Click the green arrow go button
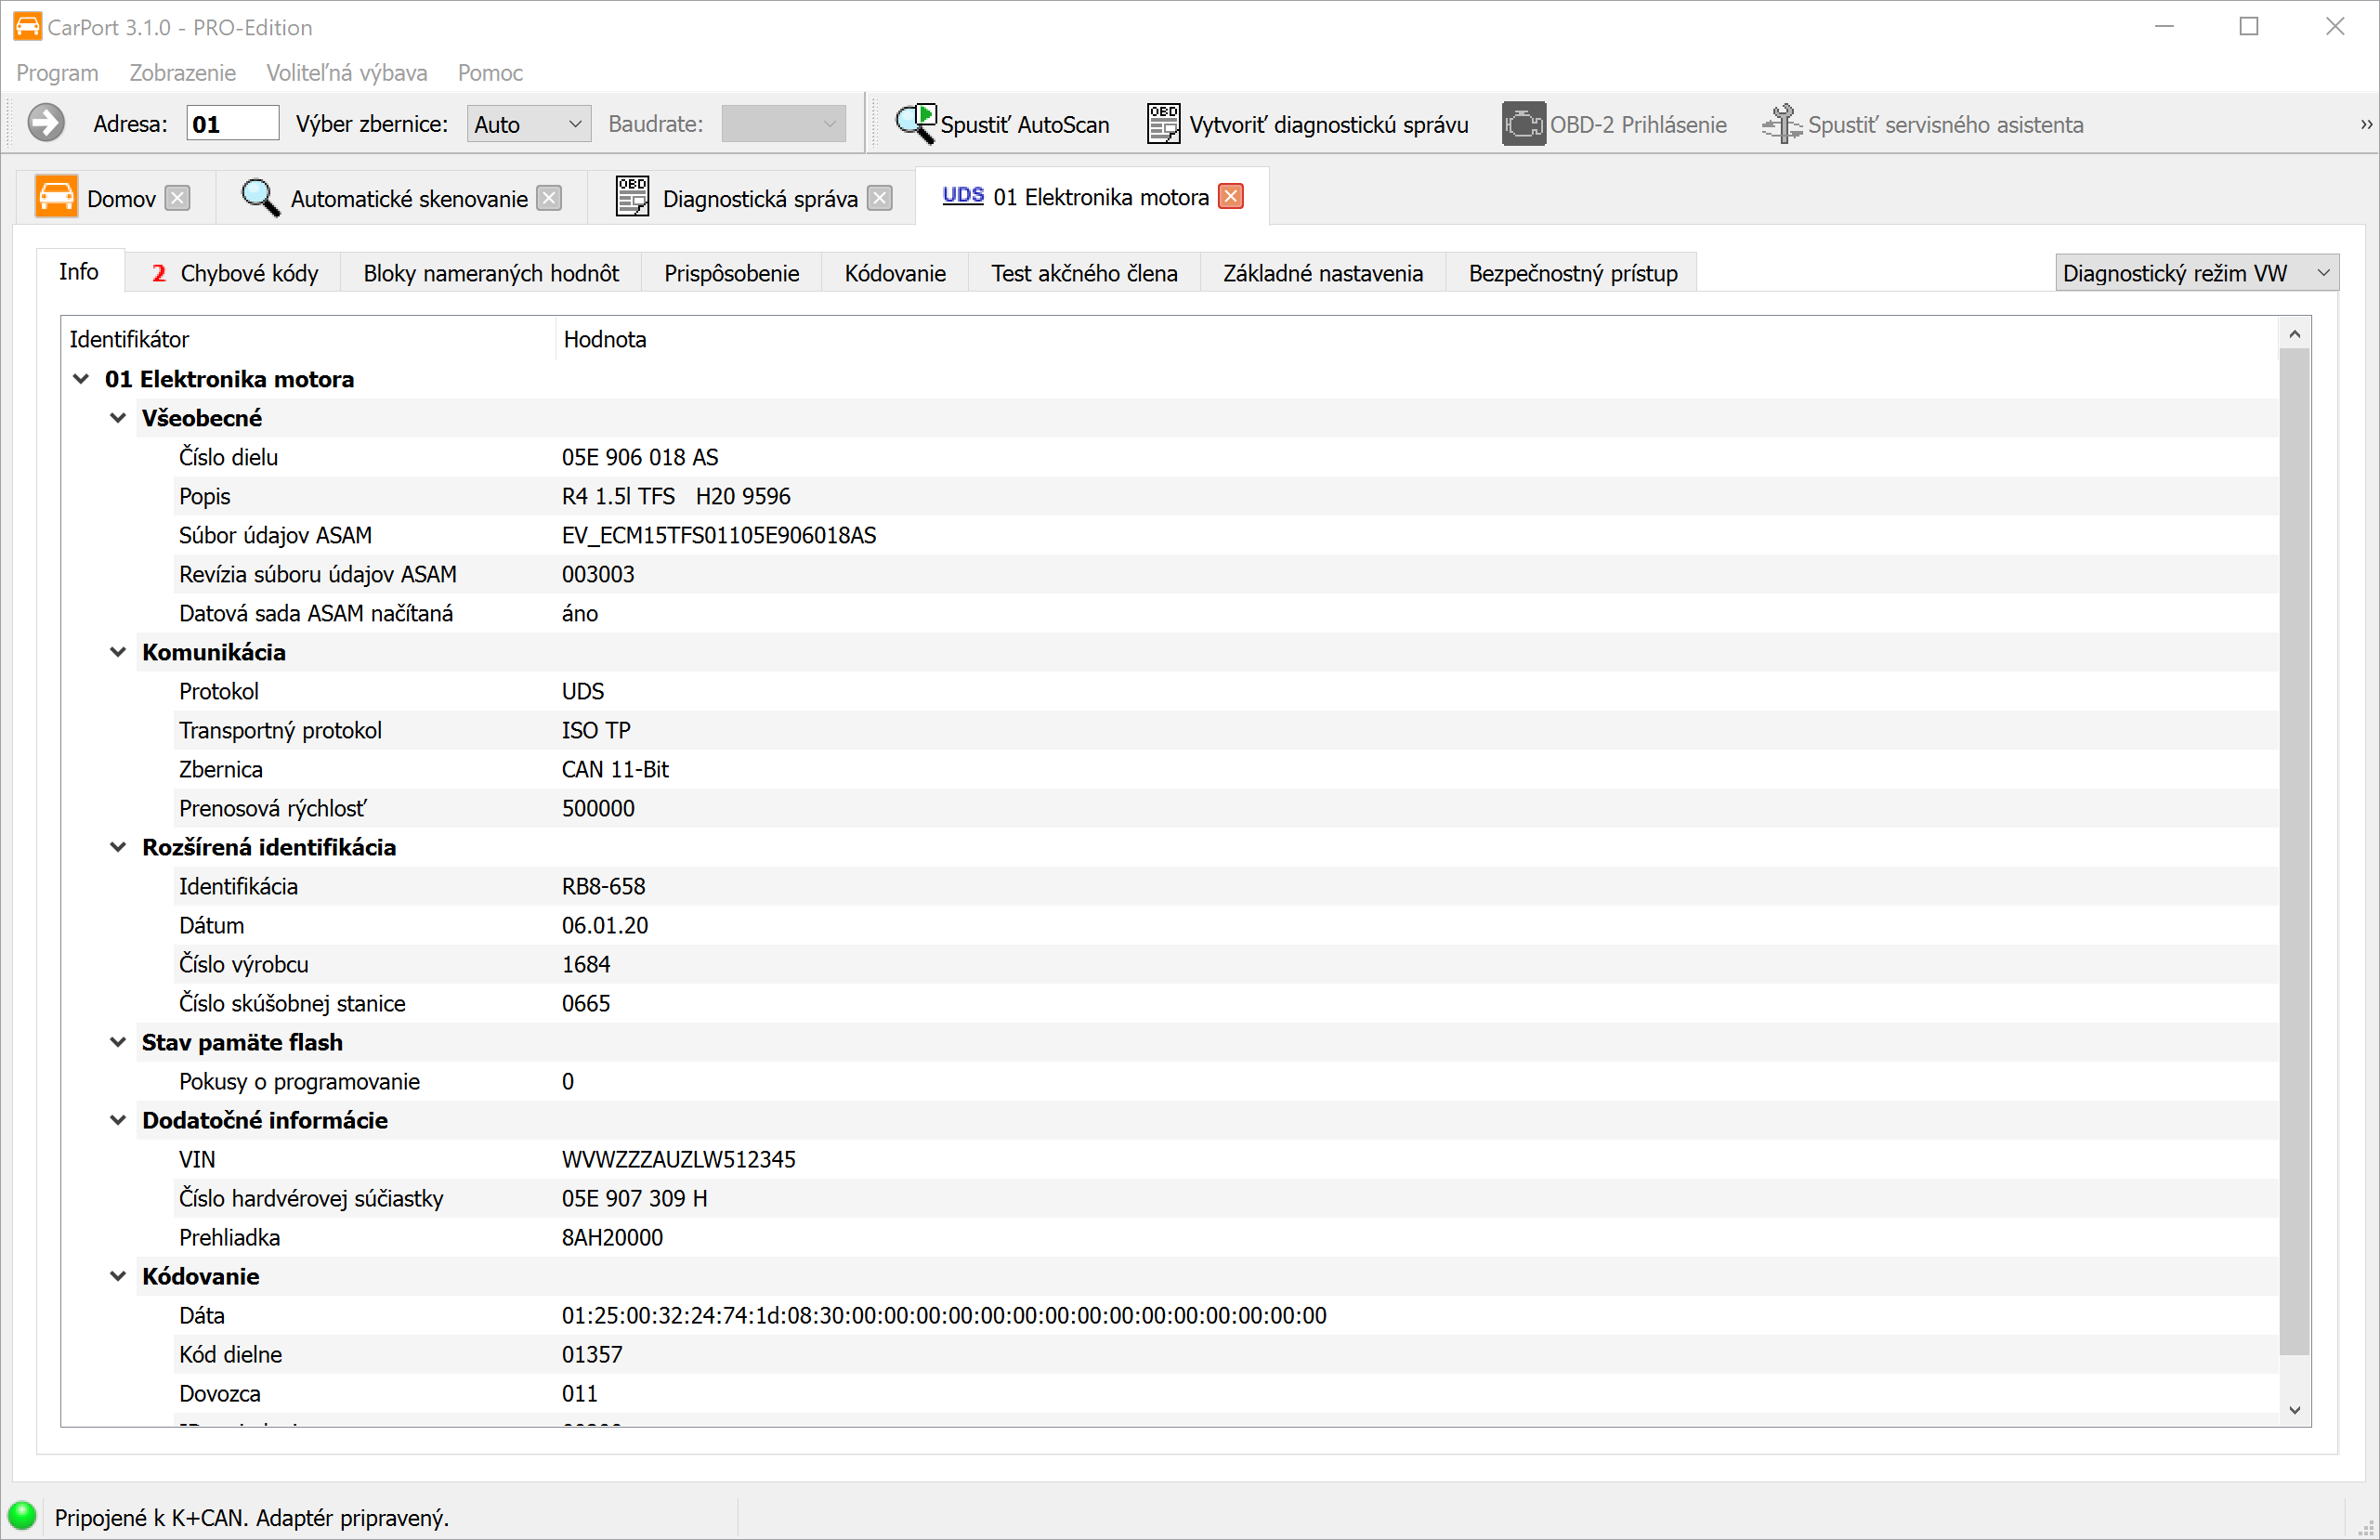The height and width of the screenshot is (1540, 2380). click(x=46, y=124)
